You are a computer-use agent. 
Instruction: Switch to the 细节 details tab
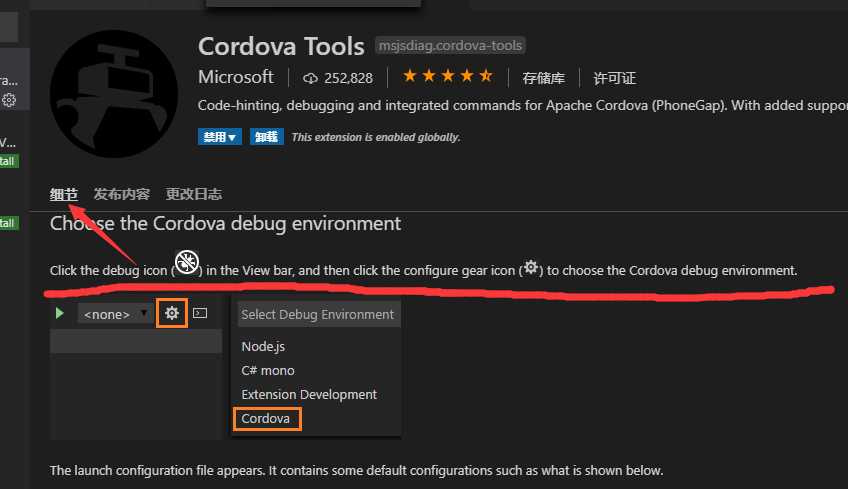pos(64,194)
